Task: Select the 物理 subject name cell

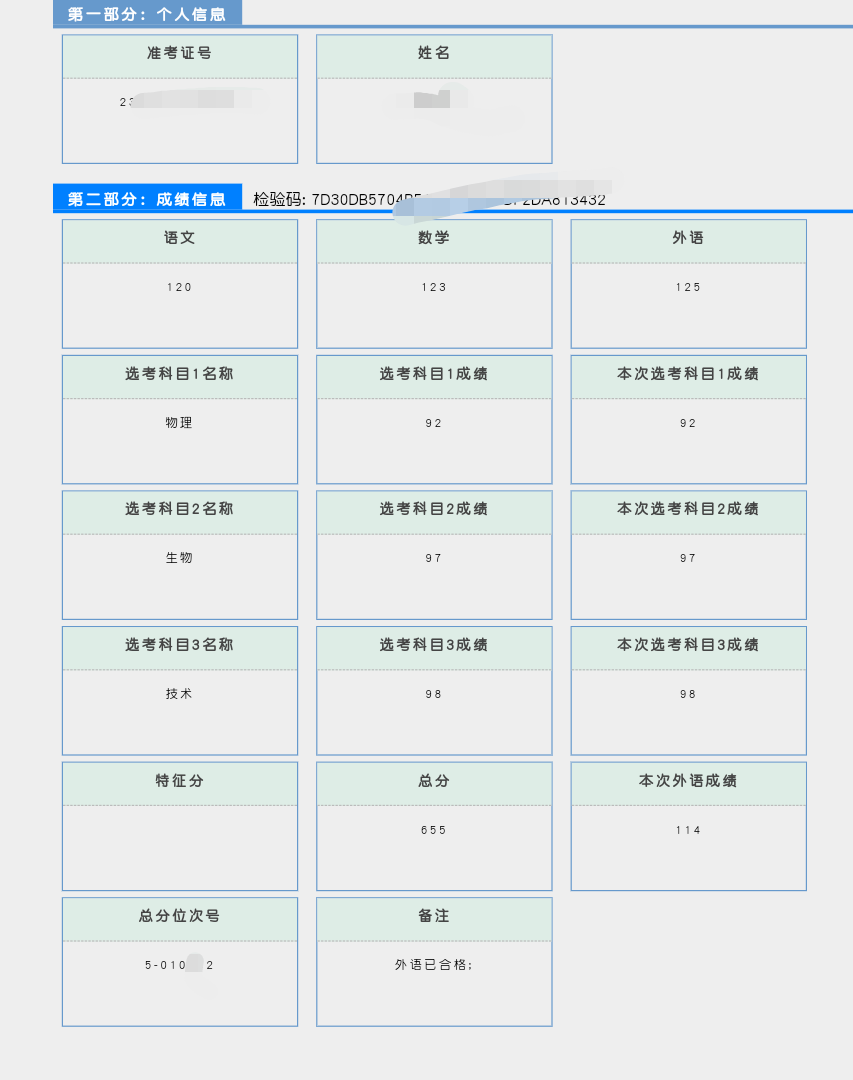Action: click(180, 423)
